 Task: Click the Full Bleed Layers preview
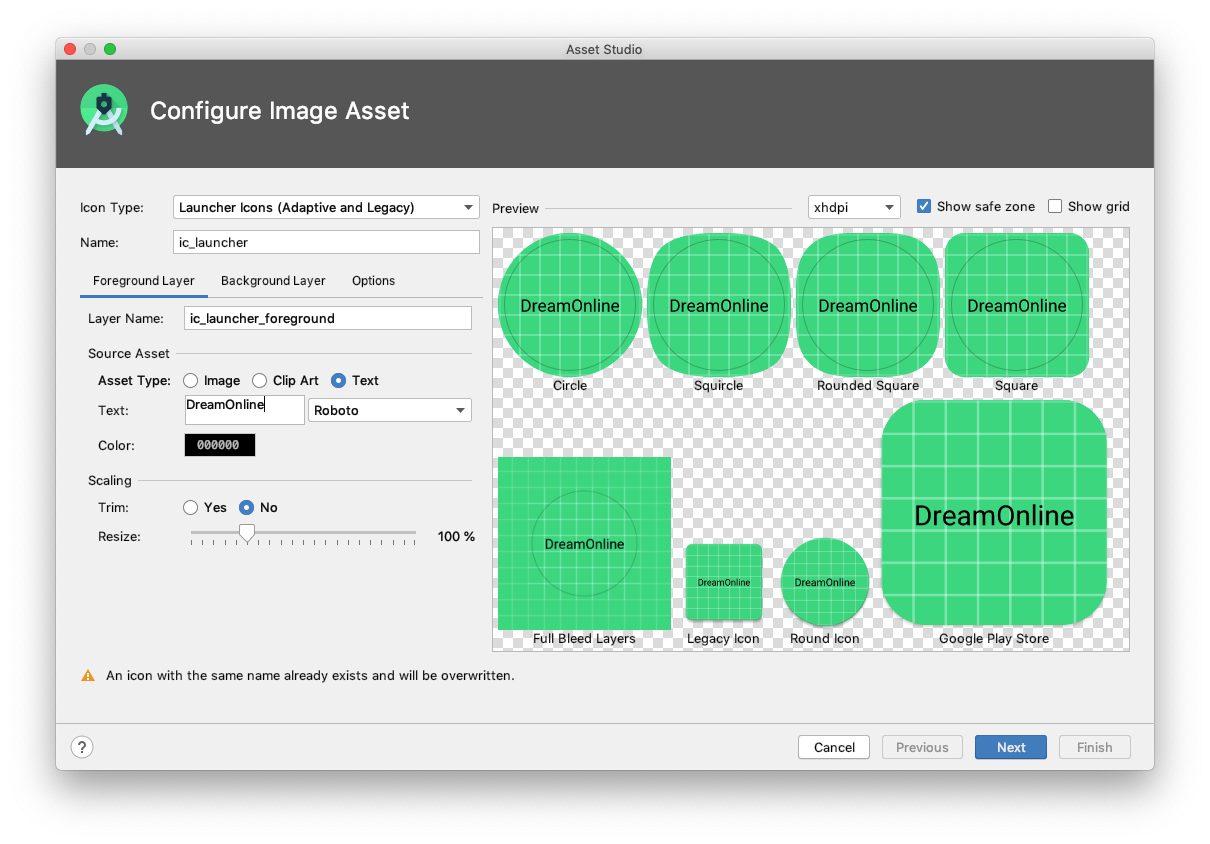[584, 543]
